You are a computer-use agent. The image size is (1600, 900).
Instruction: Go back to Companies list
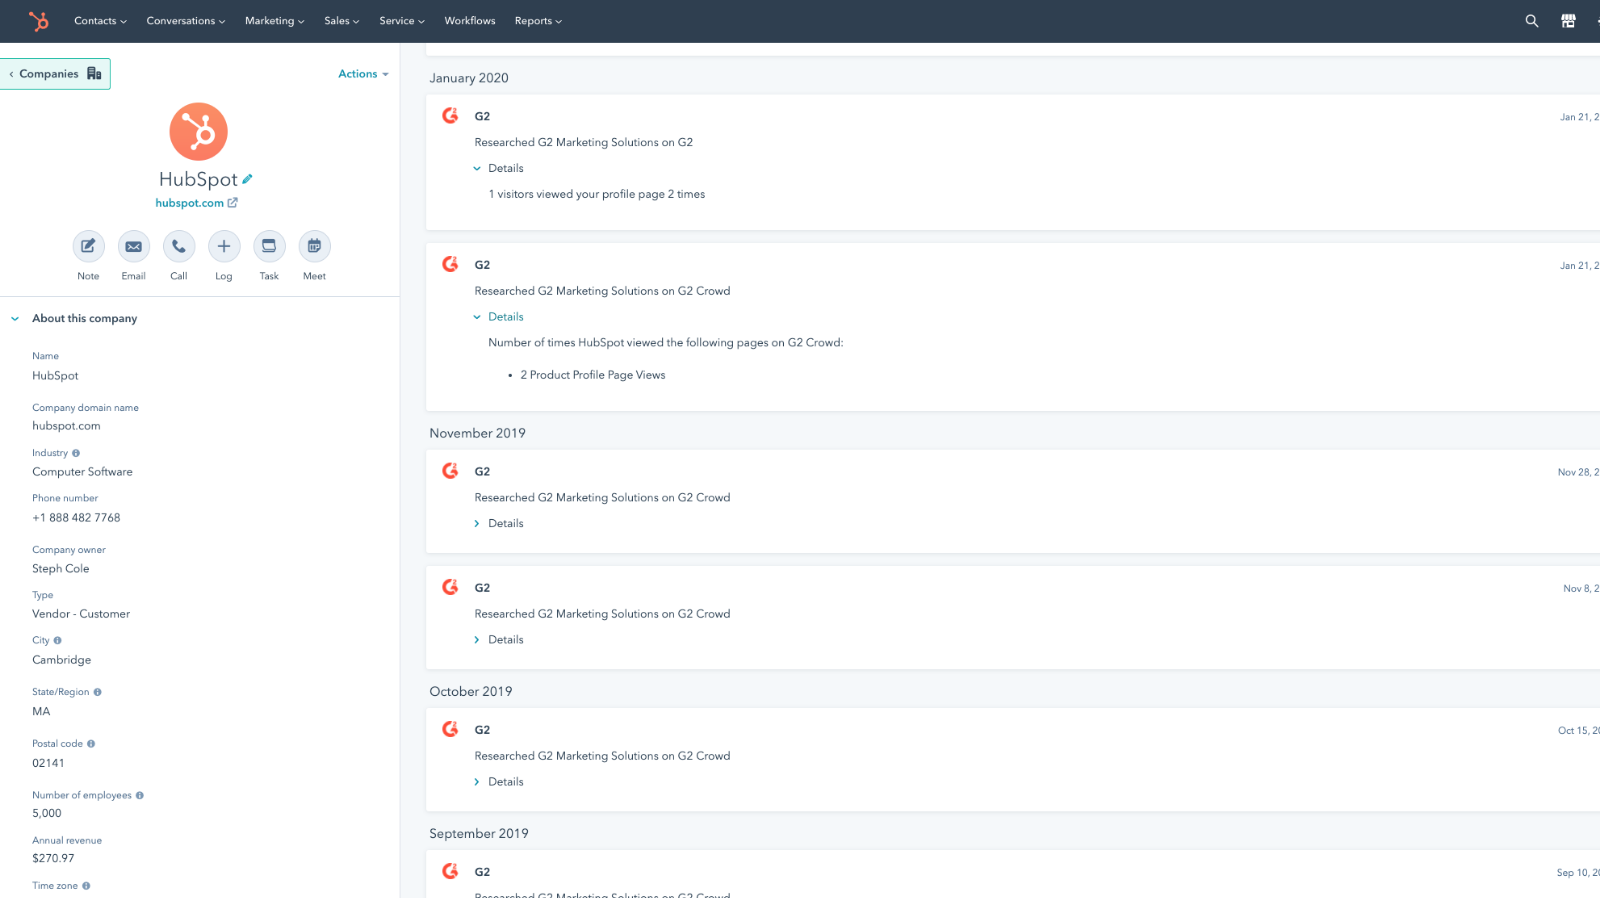click(55, 74)
